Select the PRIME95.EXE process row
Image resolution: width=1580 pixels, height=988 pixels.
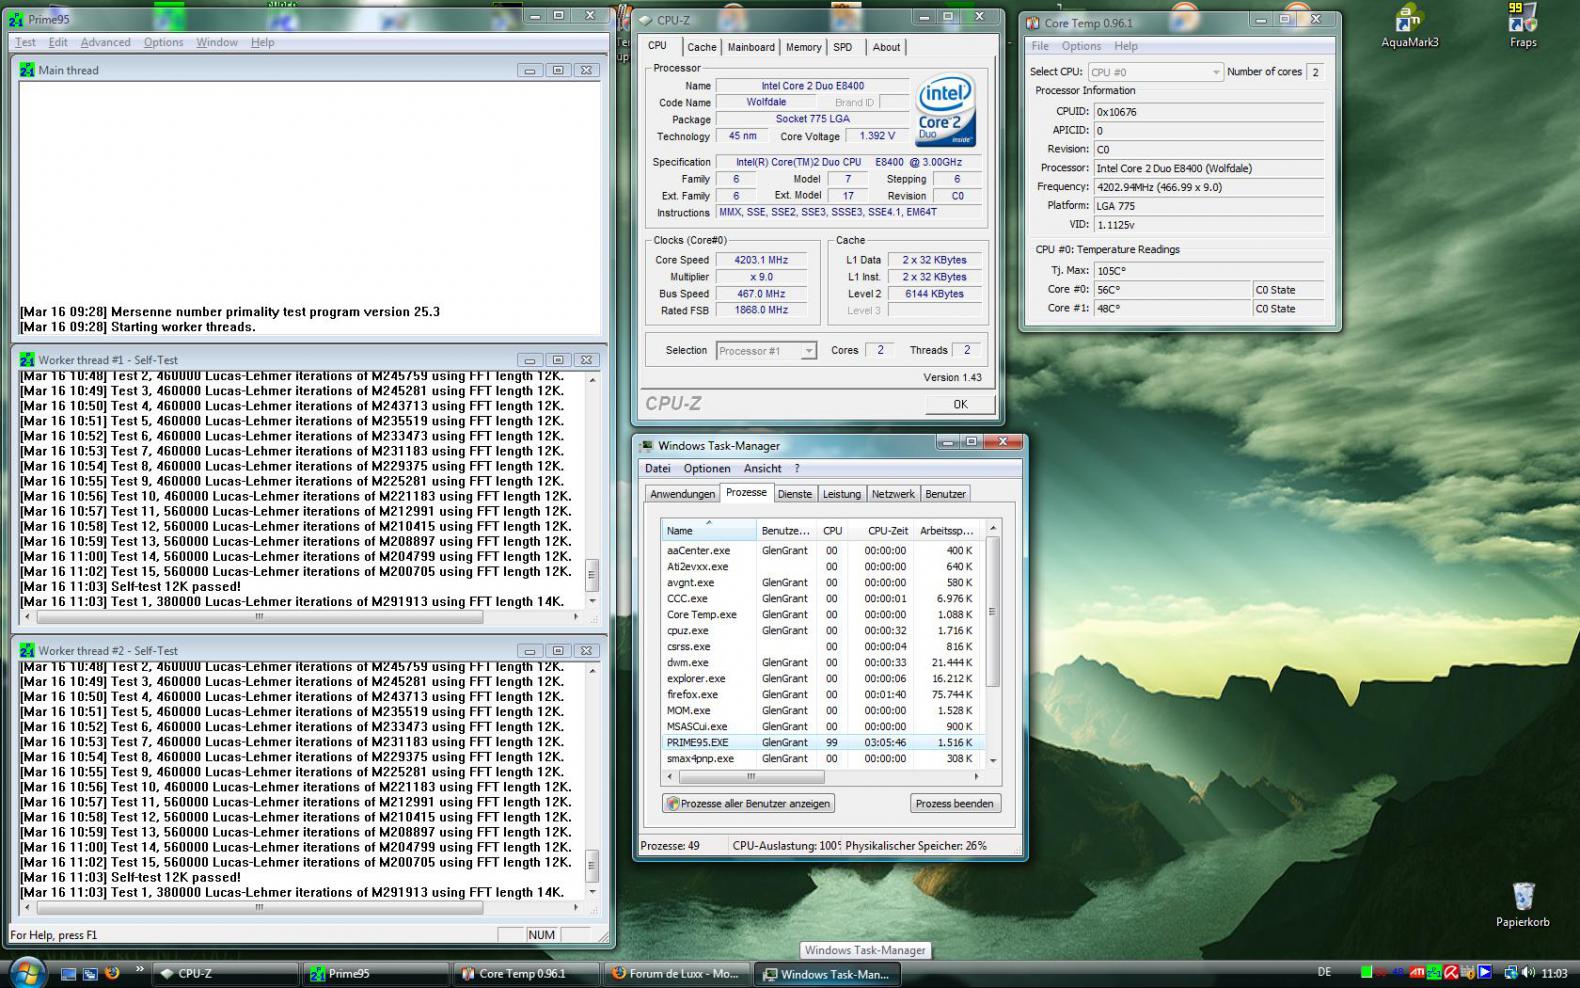822,742
